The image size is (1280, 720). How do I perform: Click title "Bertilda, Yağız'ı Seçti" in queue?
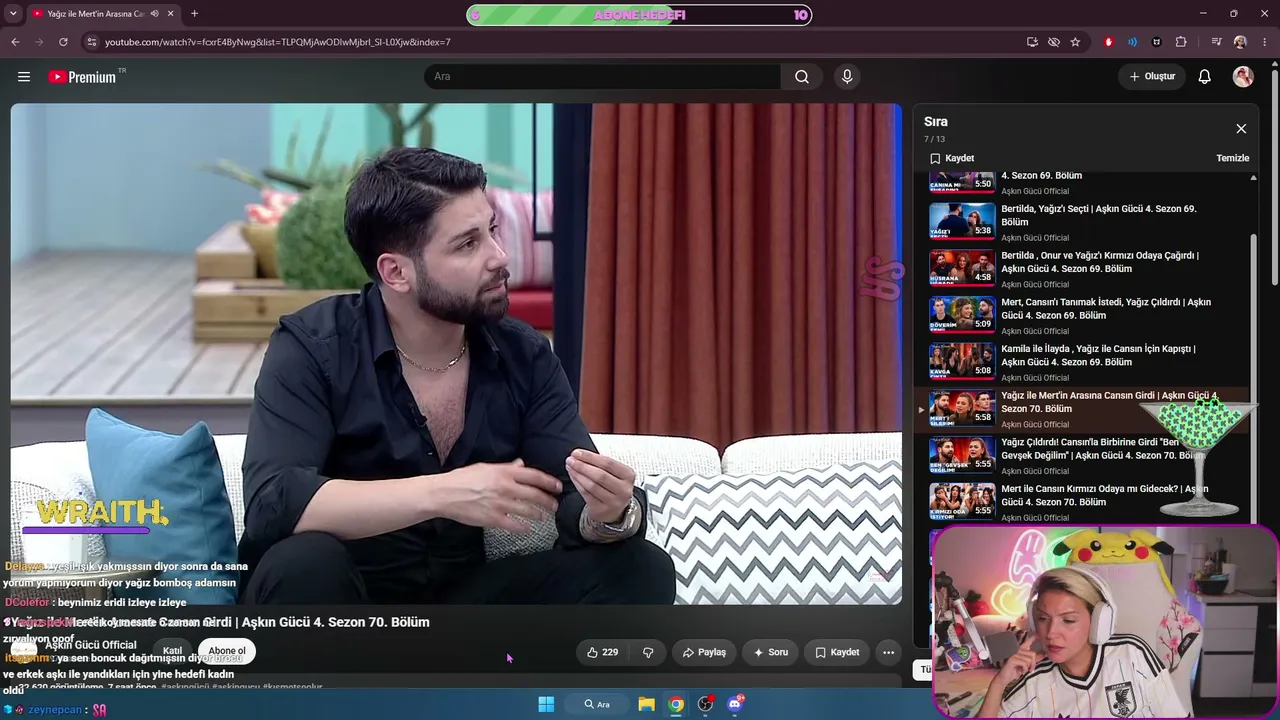1099,215
